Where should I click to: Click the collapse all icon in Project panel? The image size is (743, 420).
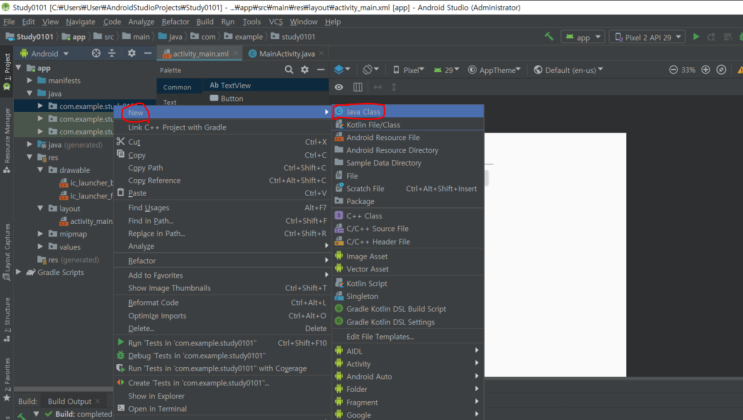click(x=112, y=54)
